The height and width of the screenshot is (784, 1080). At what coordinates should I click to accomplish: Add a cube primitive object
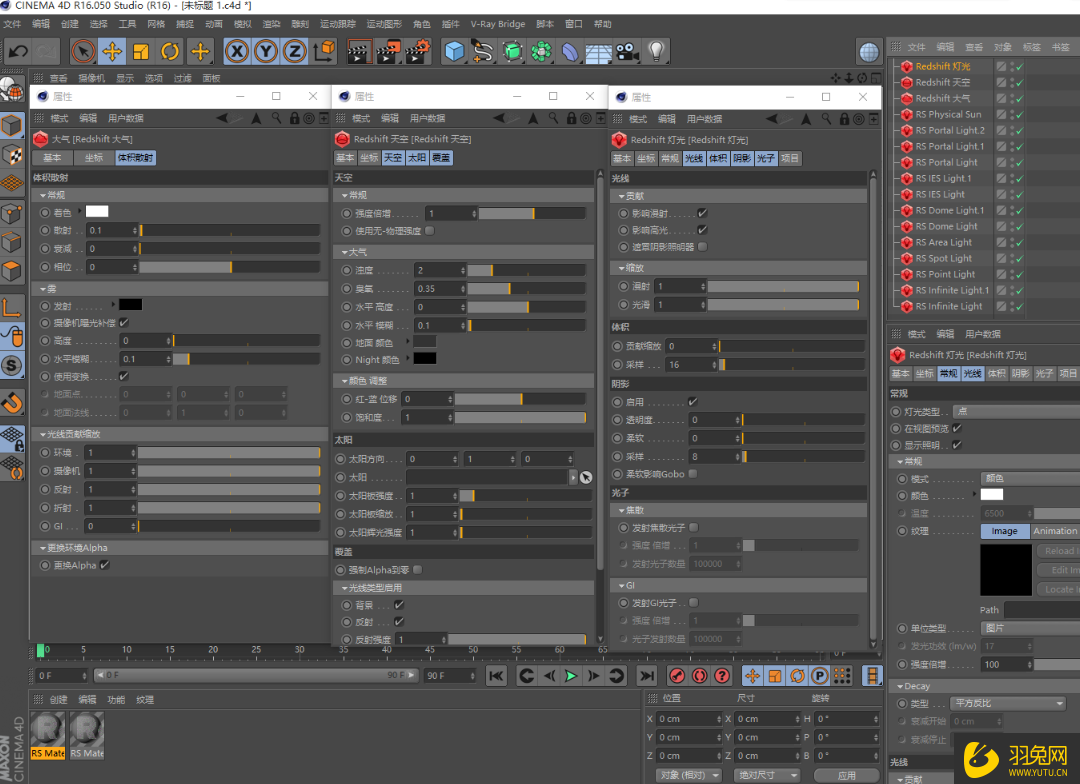pyautogui.click(x=454, y=52)
